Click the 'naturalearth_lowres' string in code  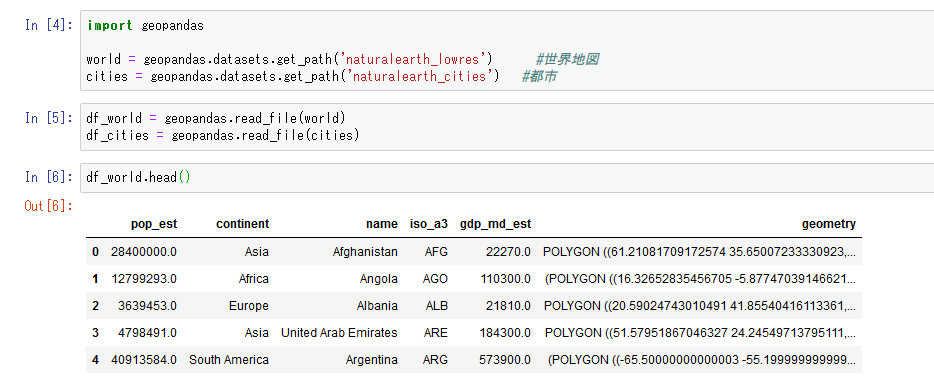412,60
